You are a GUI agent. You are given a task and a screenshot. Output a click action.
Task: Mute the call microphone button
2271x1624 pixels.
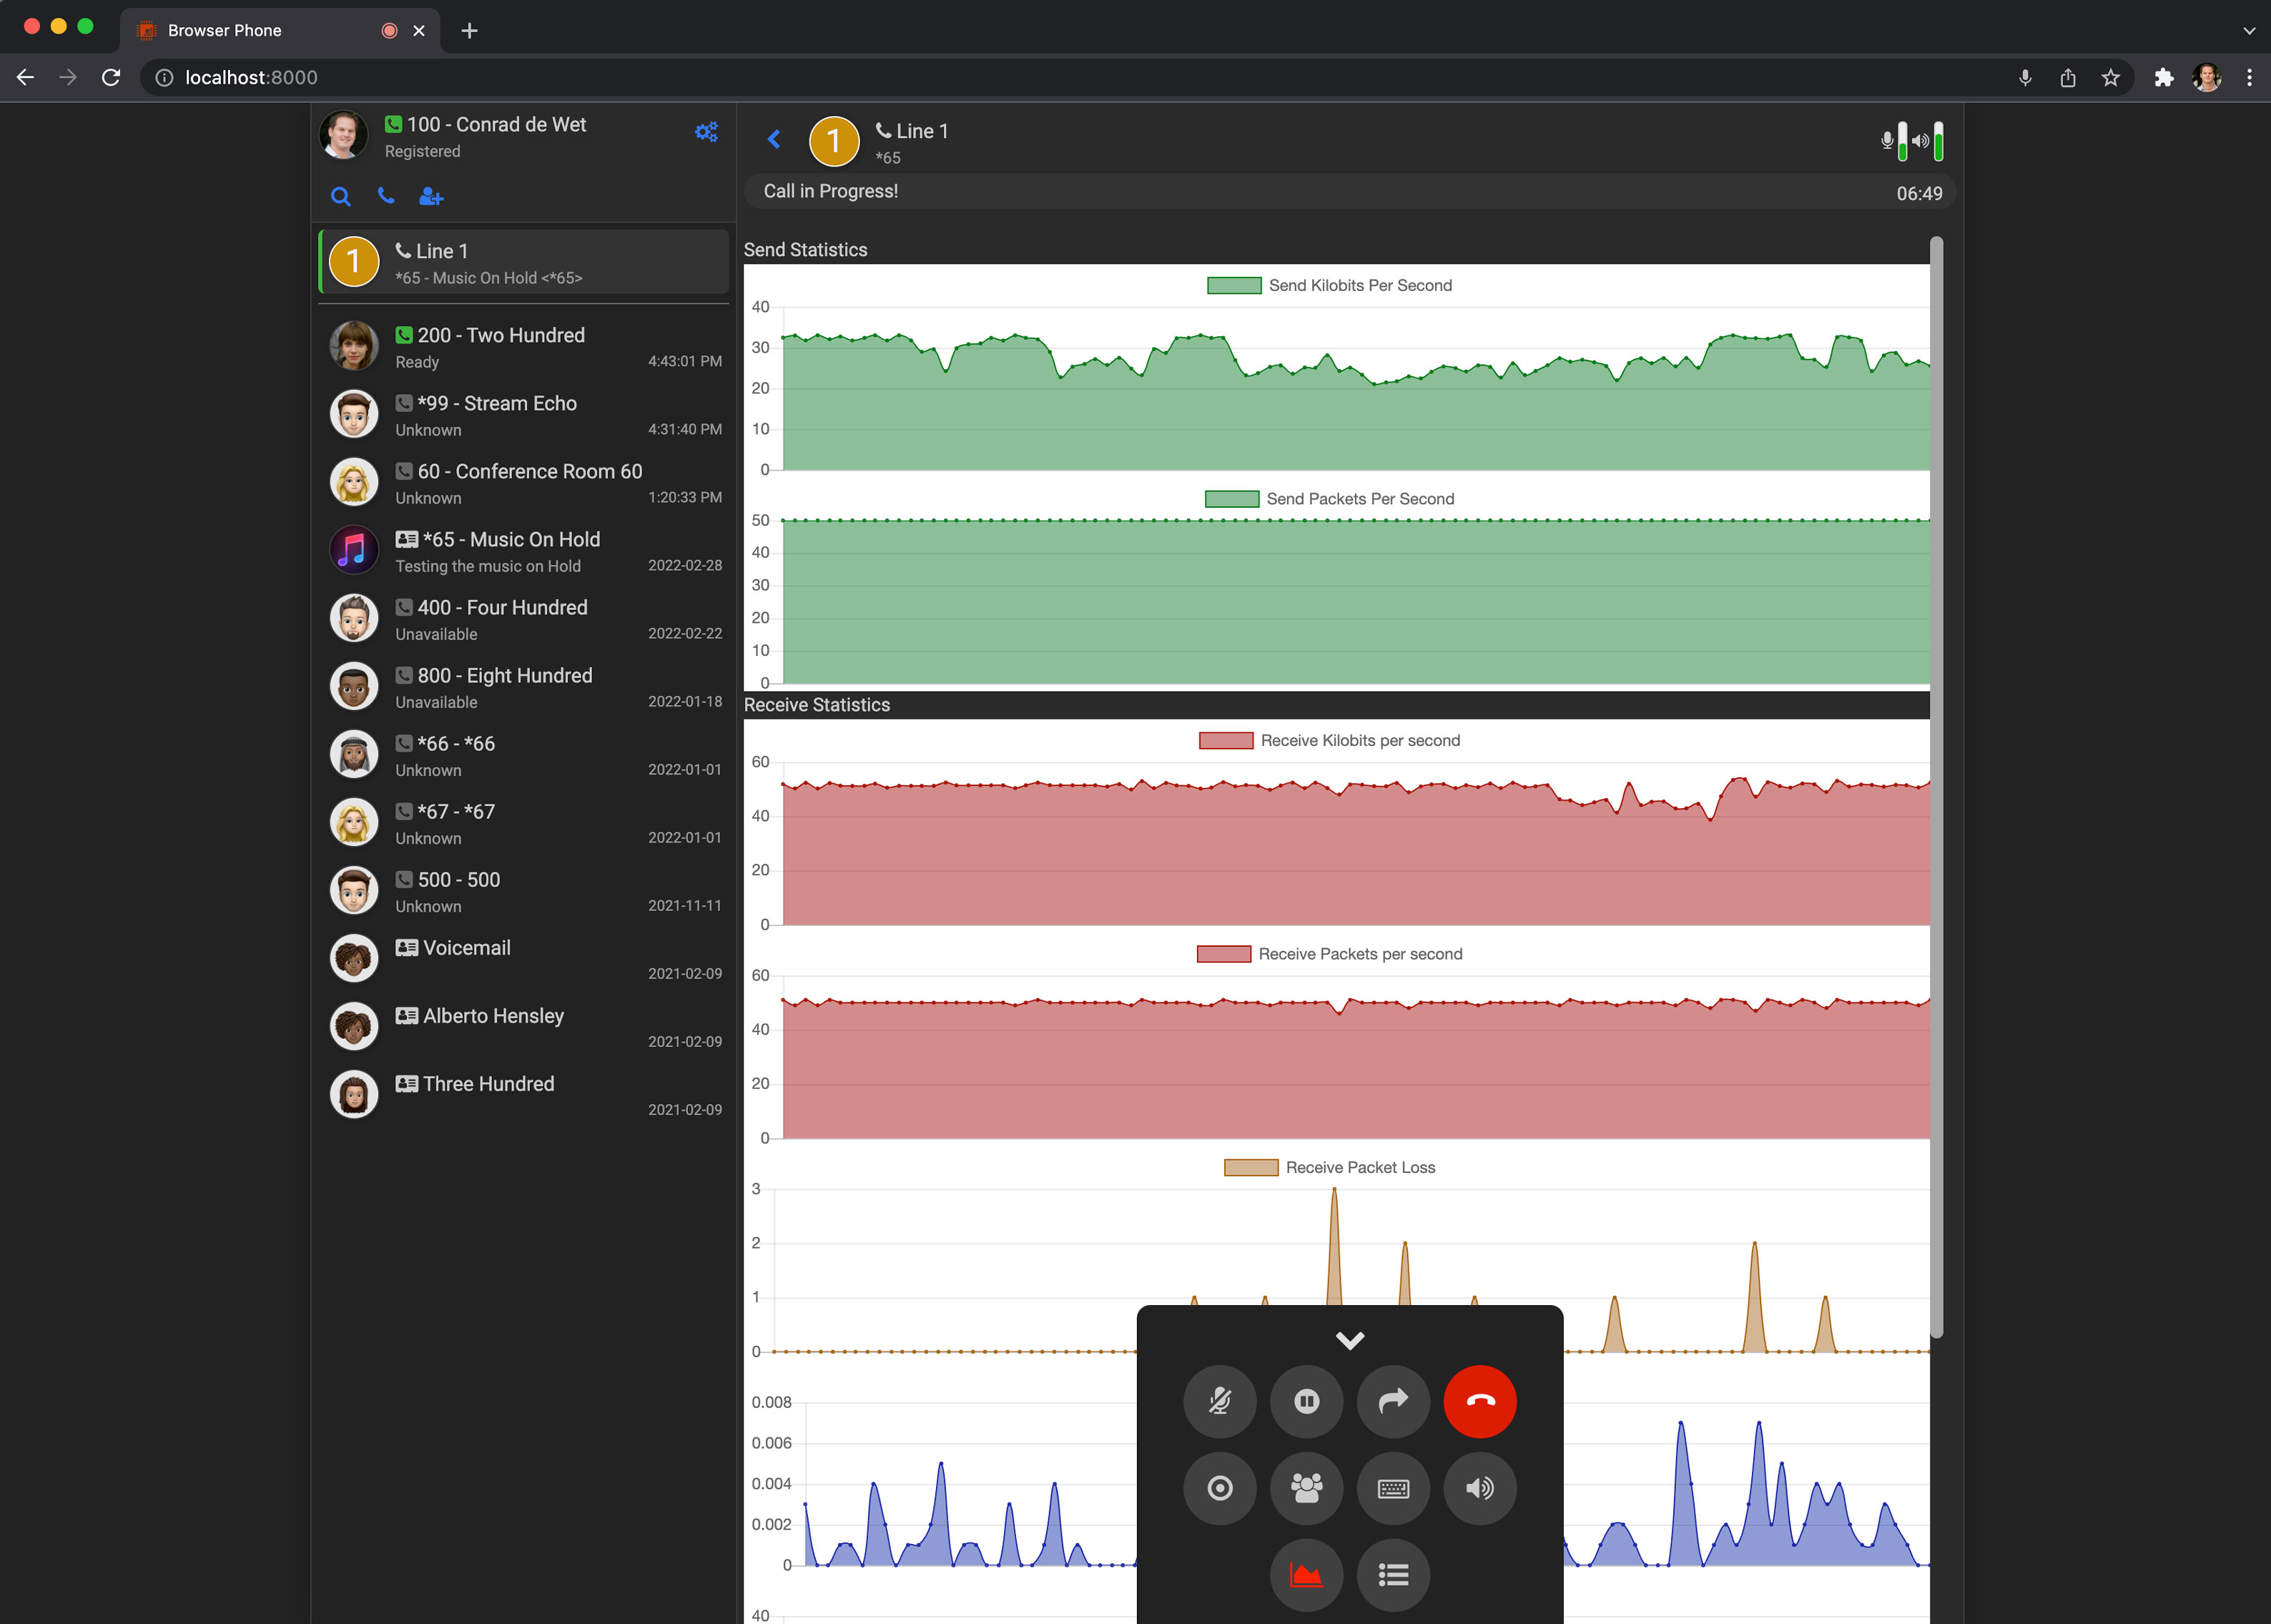click(x=1219, y=1401)
